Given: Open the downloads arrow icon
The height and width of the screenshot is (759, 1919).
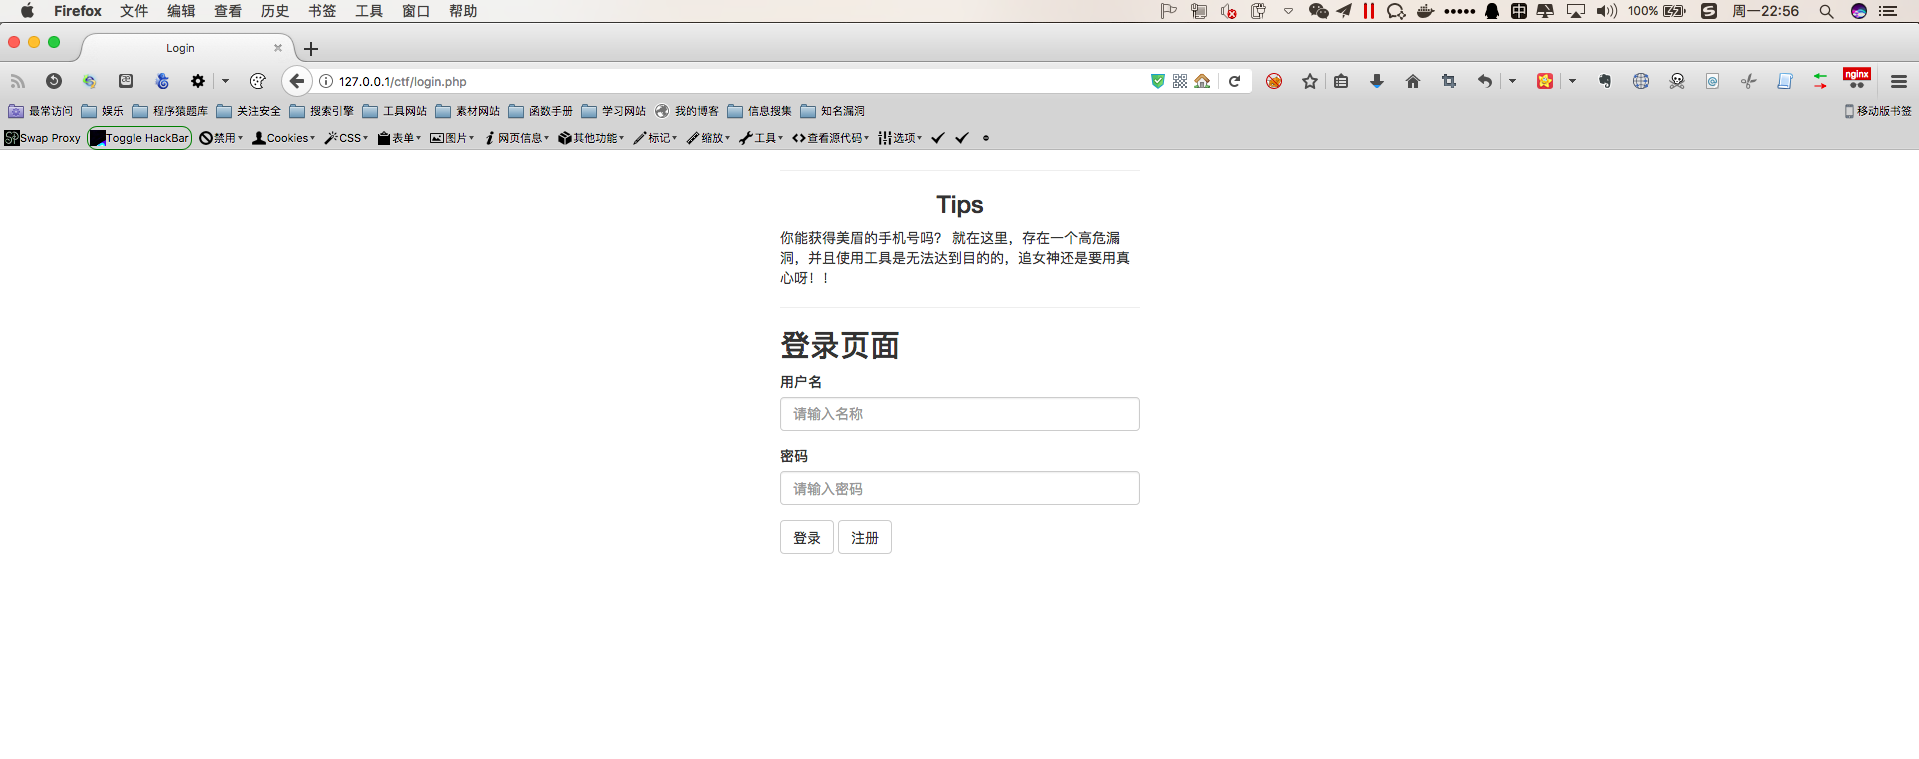Looking at the screenshot, I should [1377, 81].
